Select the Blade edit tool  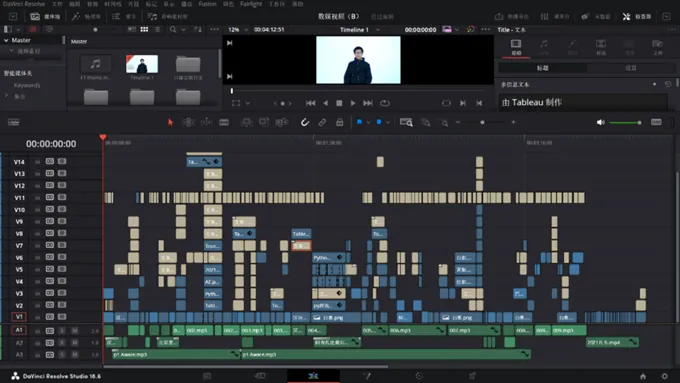point(224,122)
